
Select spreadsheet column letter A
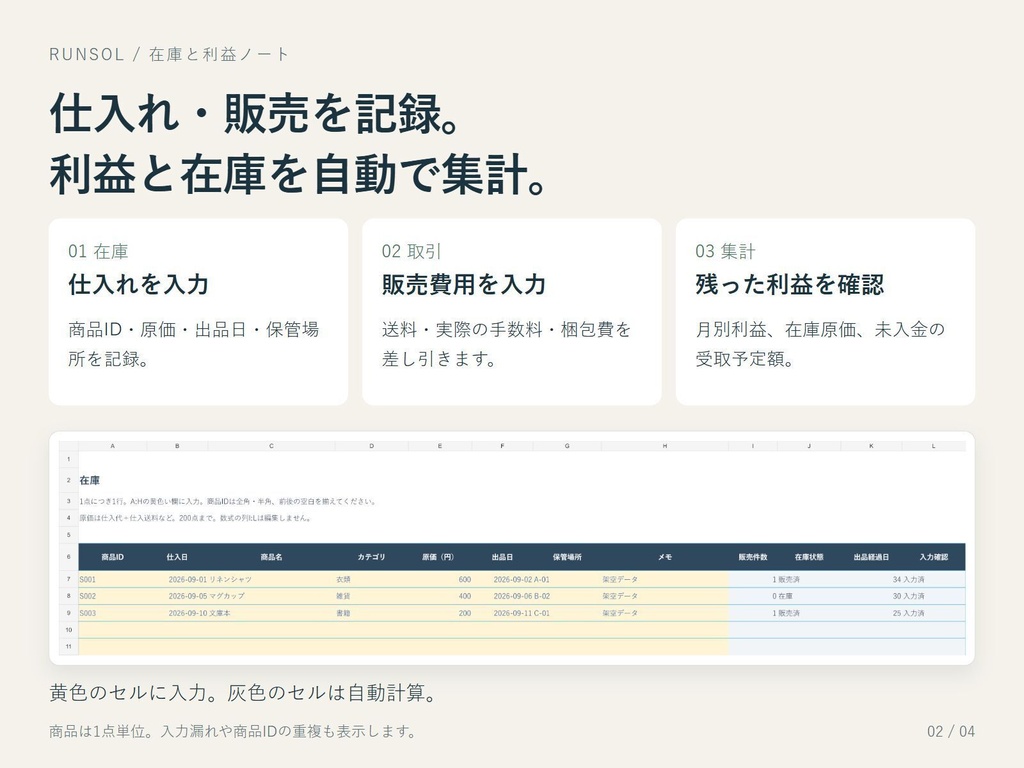click(x=112, y=446)
